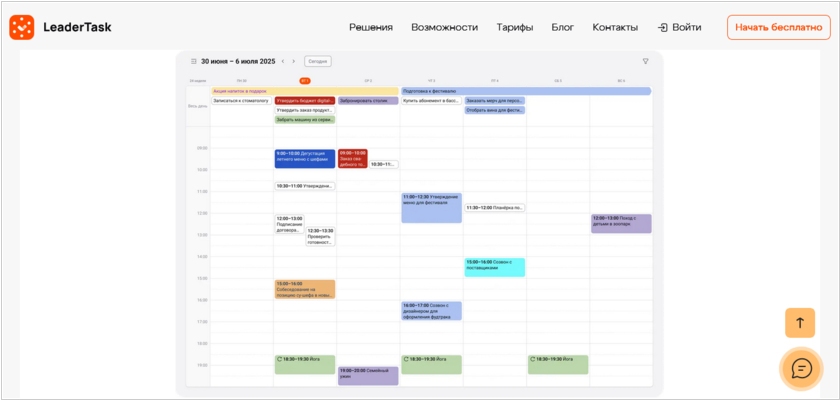Viewport: 840px width, 400px height.
Task: Go to next week arrow
Action: 294,61
